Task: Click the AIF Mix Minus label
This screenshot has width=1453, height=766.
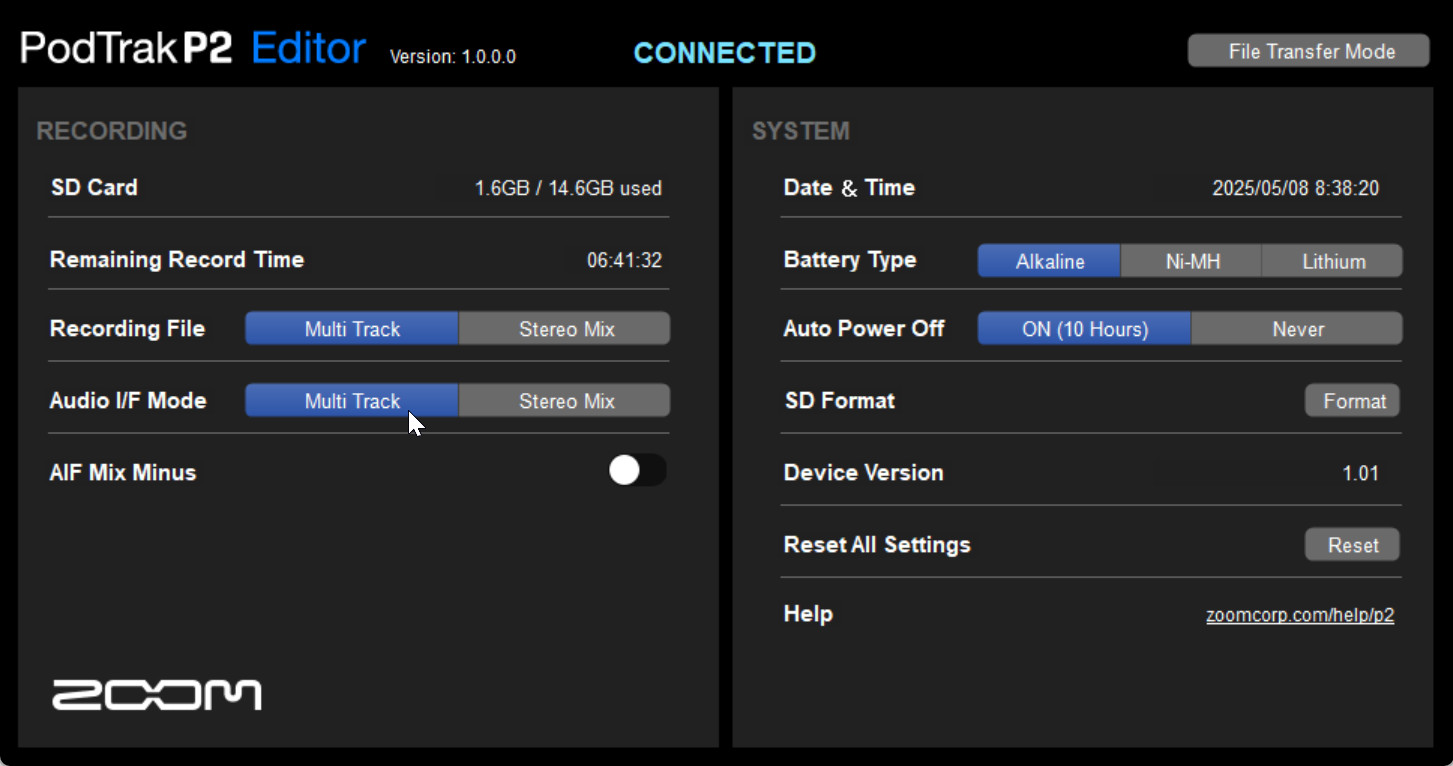Action: (x=123, y=472)
